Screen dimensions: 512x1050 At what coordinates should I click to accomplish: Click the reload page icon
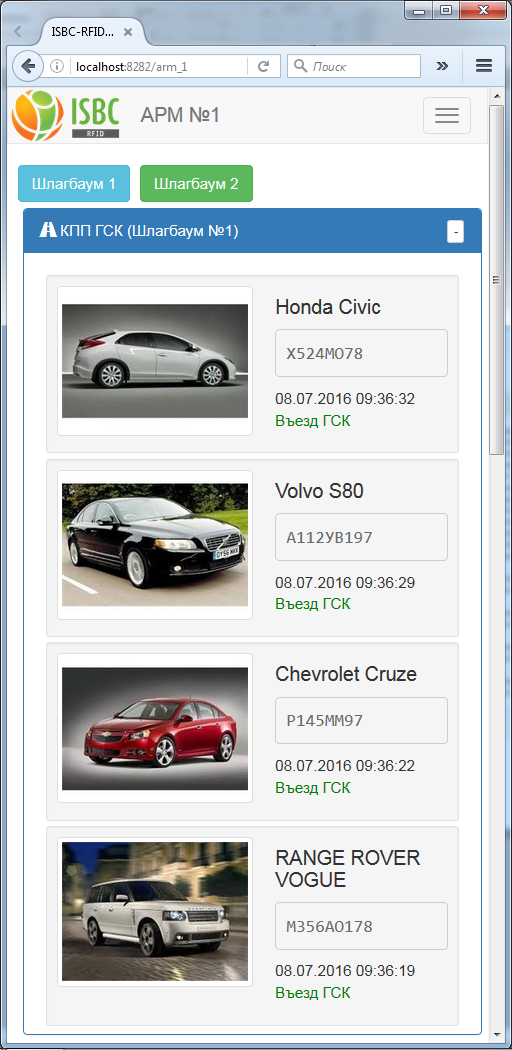(x=264, y=66)
